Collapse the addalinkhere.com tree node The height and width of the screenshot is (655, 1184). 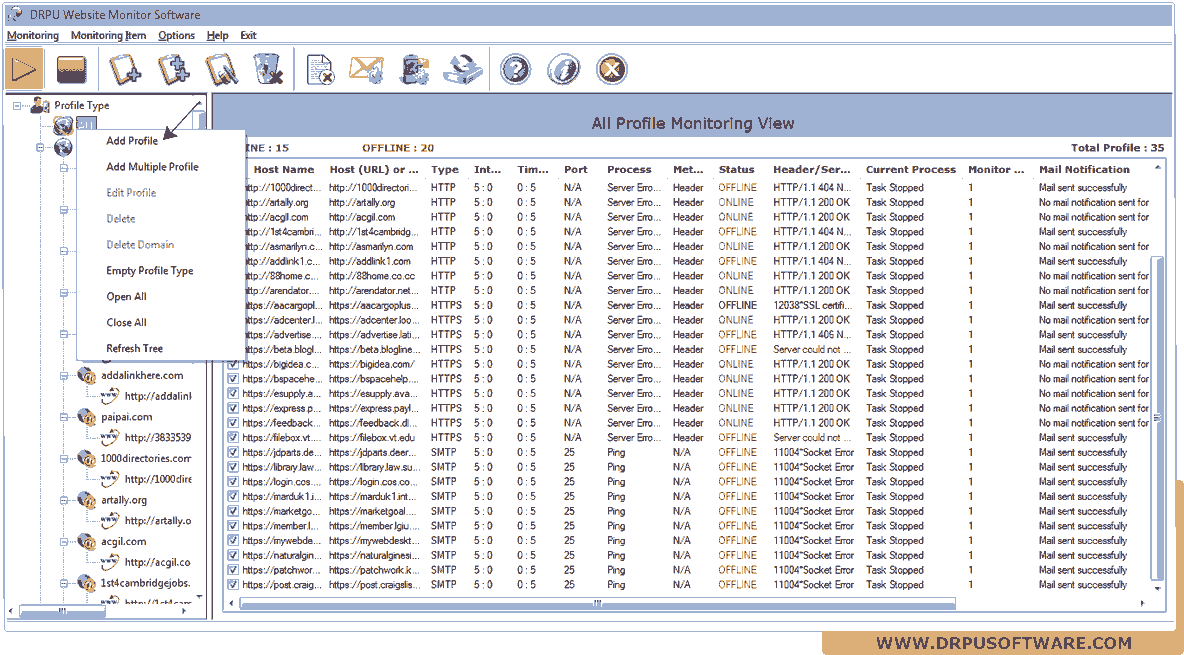[x=64, y=375]
